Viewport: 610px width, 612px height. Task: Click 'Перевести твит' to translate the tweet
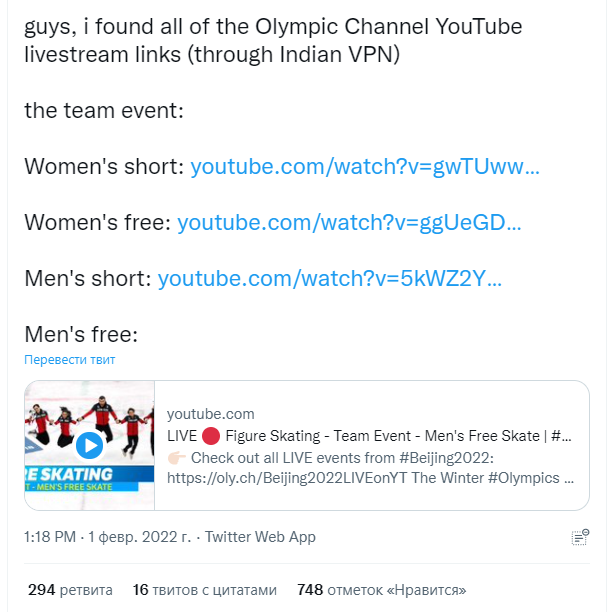70,360
